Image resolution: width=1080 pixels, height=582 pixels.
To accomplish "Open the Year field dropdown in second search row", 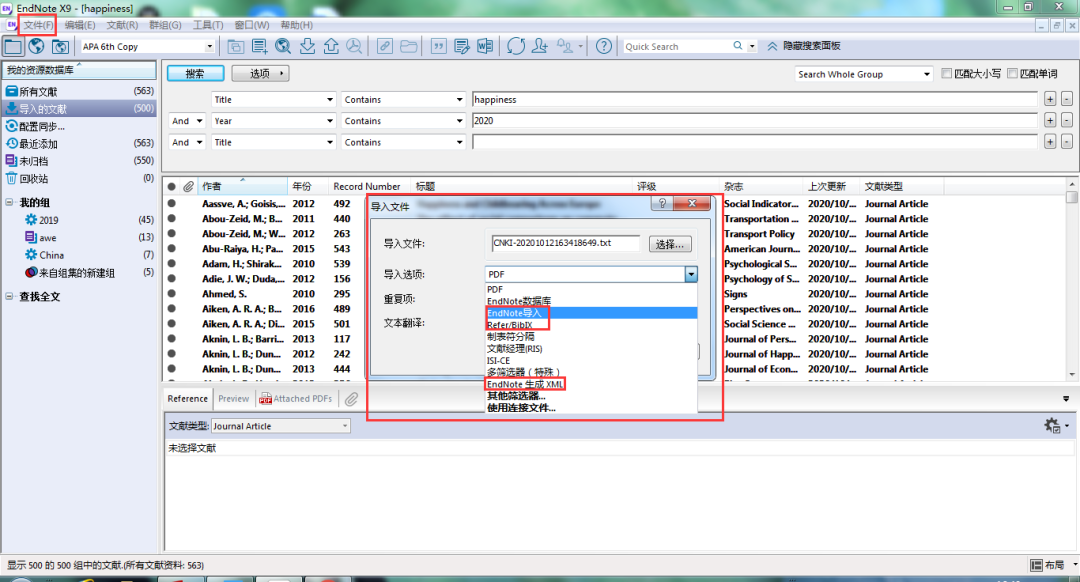I will (x=329, y=121).
